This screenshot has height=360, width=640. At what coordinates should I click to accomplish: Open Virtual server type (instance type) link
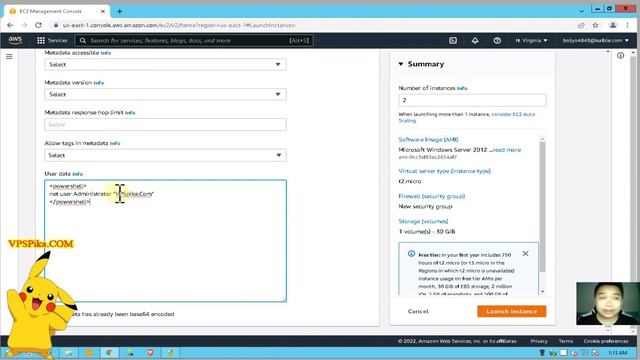(444, 171)
